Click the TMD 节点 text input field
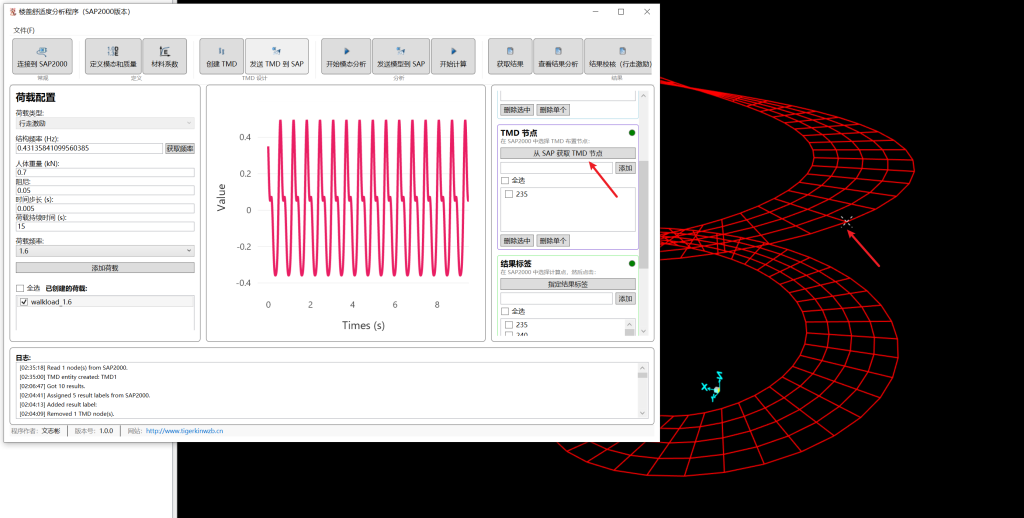Image resolution: width=1024 pixels, height=518 pixels. click(x=556, y=168)
